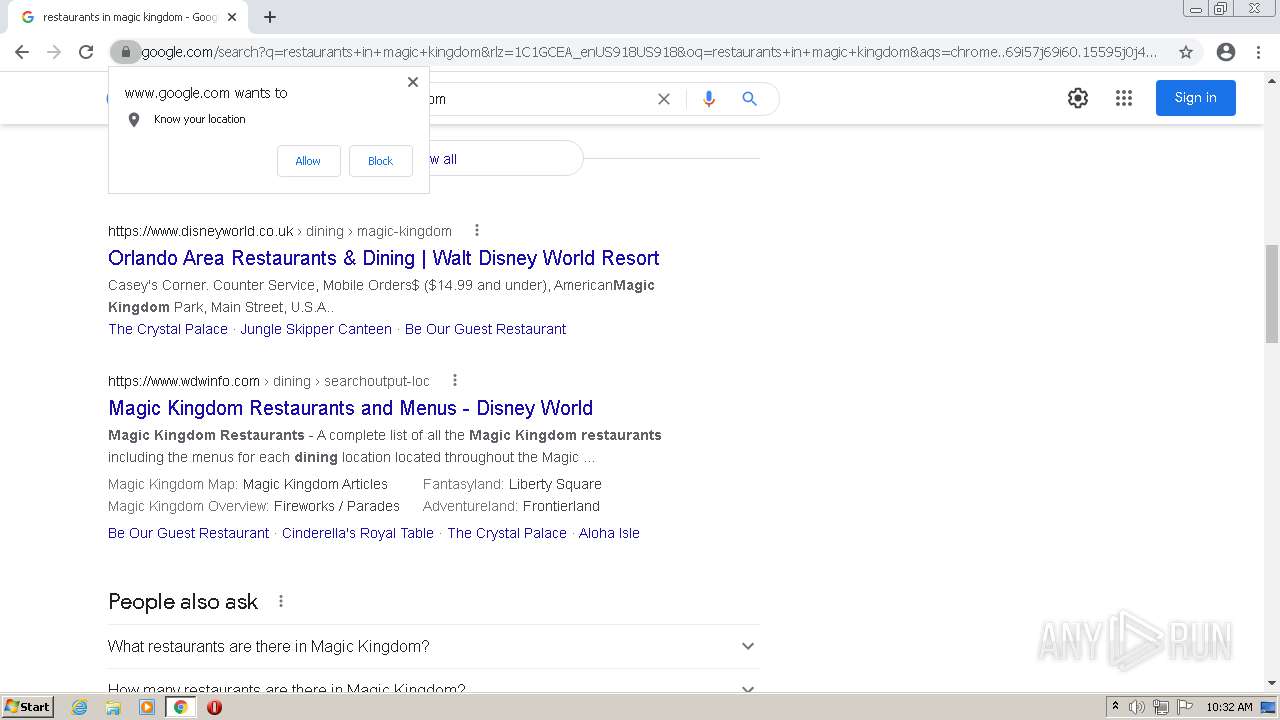Close the restaurants in magic kingdom tab
The height and width of the screenshot is (720, 1280).
click(x=232, y=17)
